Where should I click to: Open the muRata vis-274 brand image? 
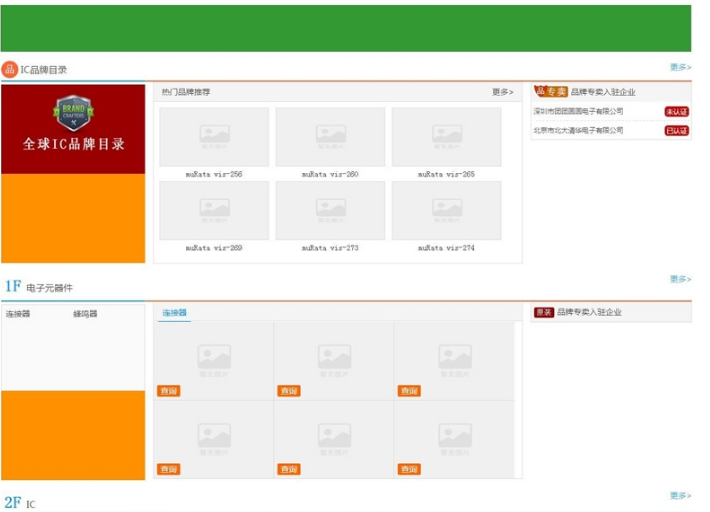tap(446, 210)
